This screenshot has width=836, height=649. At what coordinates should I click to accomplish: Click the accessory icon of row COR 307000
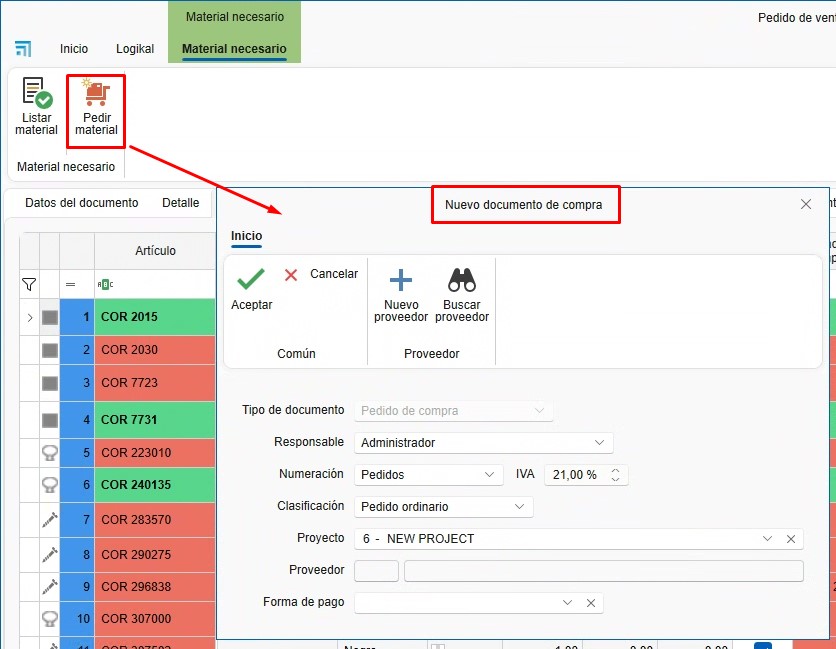(x=50, y=619)
